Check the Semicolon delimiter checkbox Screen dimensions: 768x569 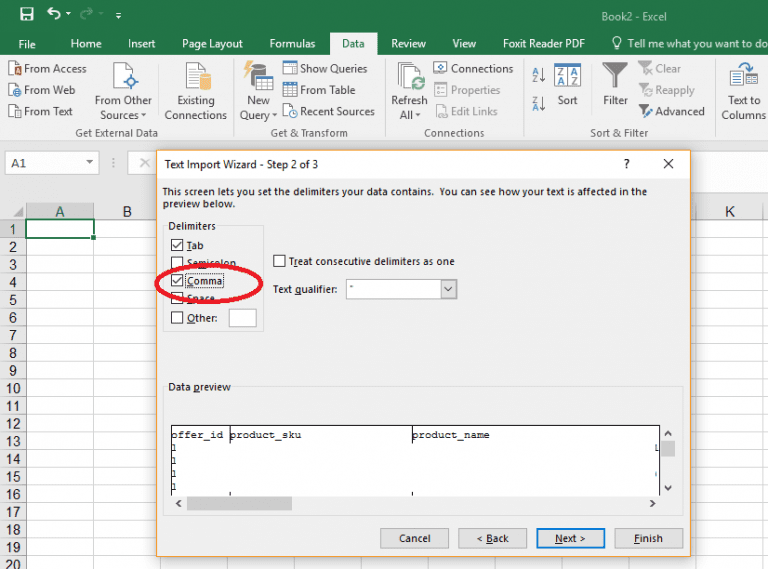(x=177, y=262)
